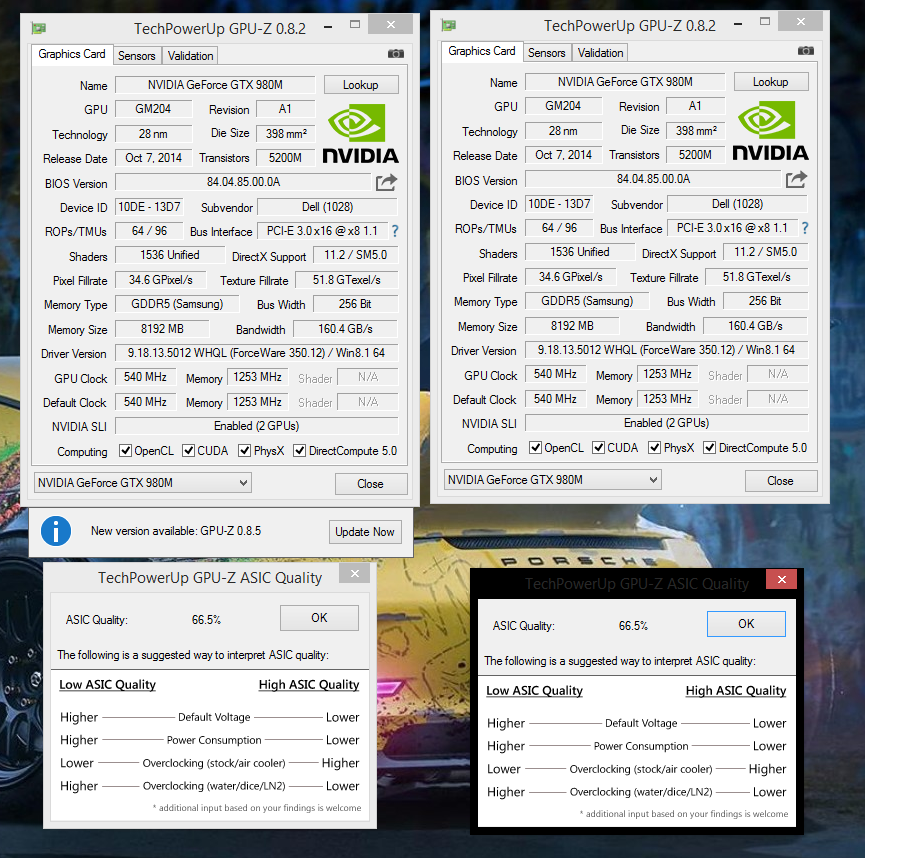Click camera screenshot icon in right GPU-Z window
This screenshot has height=858, width=901.
pos(806,51)
